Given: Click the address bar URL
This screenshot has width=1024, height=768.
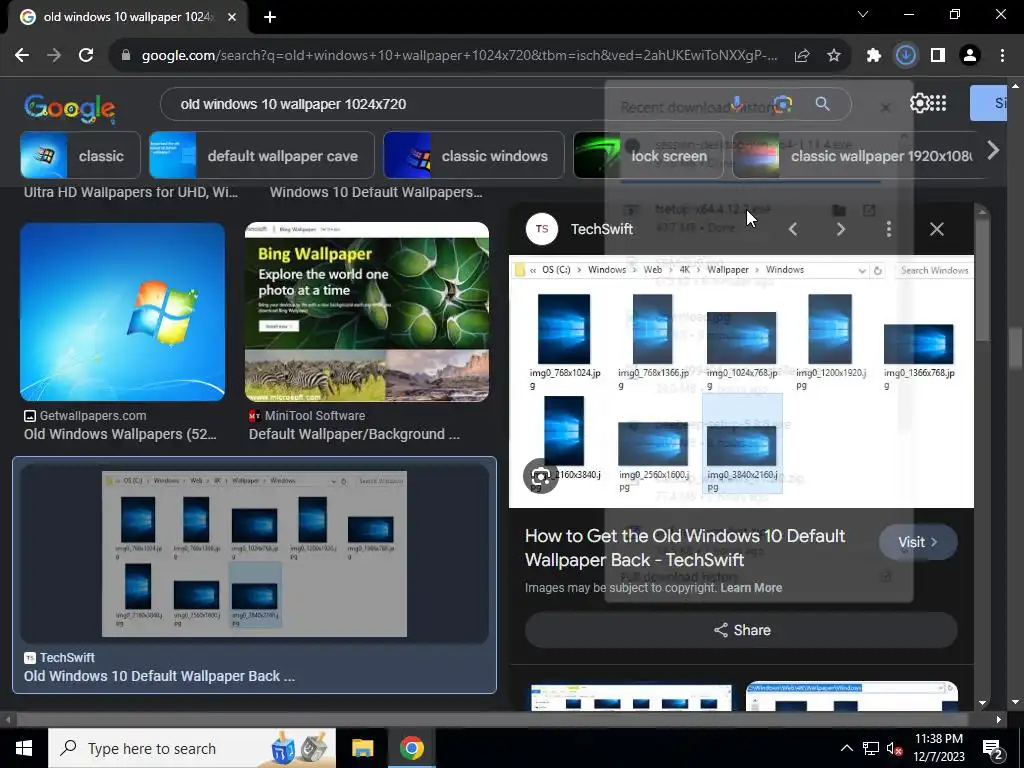Looking at the screenshot, I should [x=459, y=56].
